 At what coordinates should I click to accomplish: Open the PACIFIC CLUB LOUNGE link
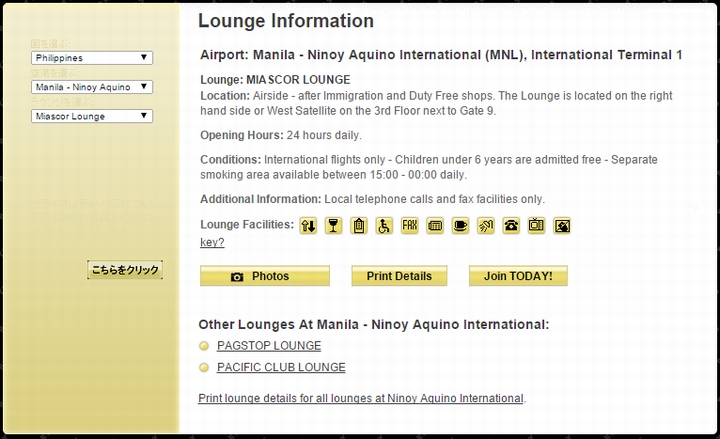coord(281,367)
